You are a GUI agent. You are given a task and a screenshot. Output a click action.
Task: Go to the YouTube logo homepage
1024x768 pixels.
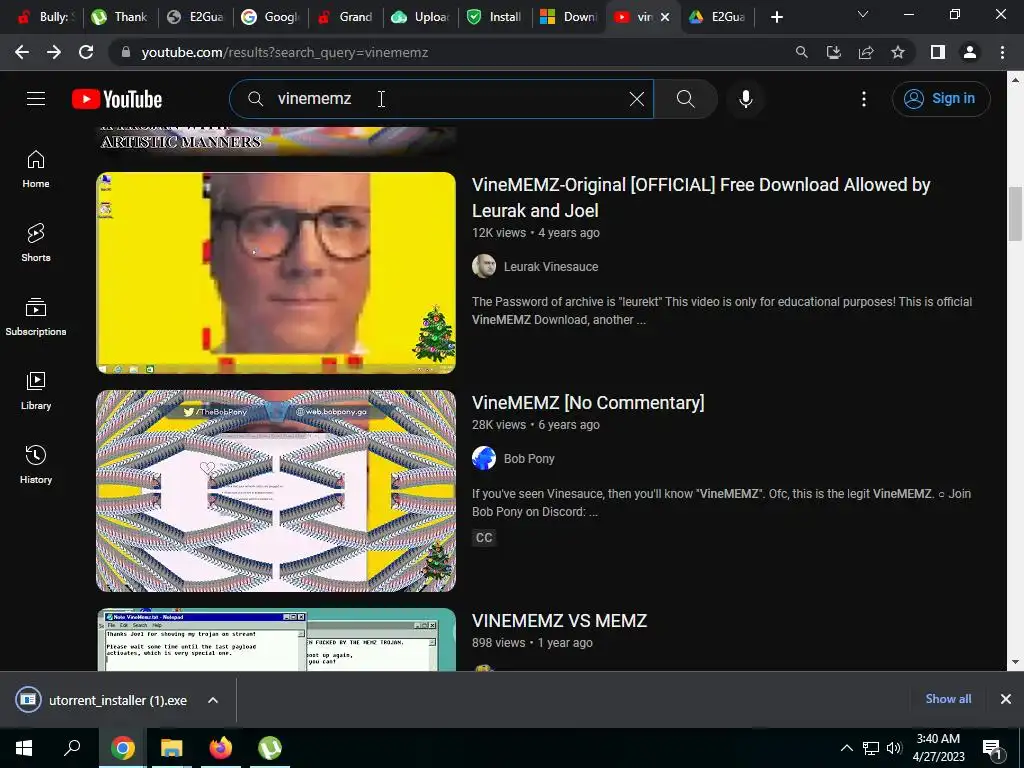pos(117,99)
